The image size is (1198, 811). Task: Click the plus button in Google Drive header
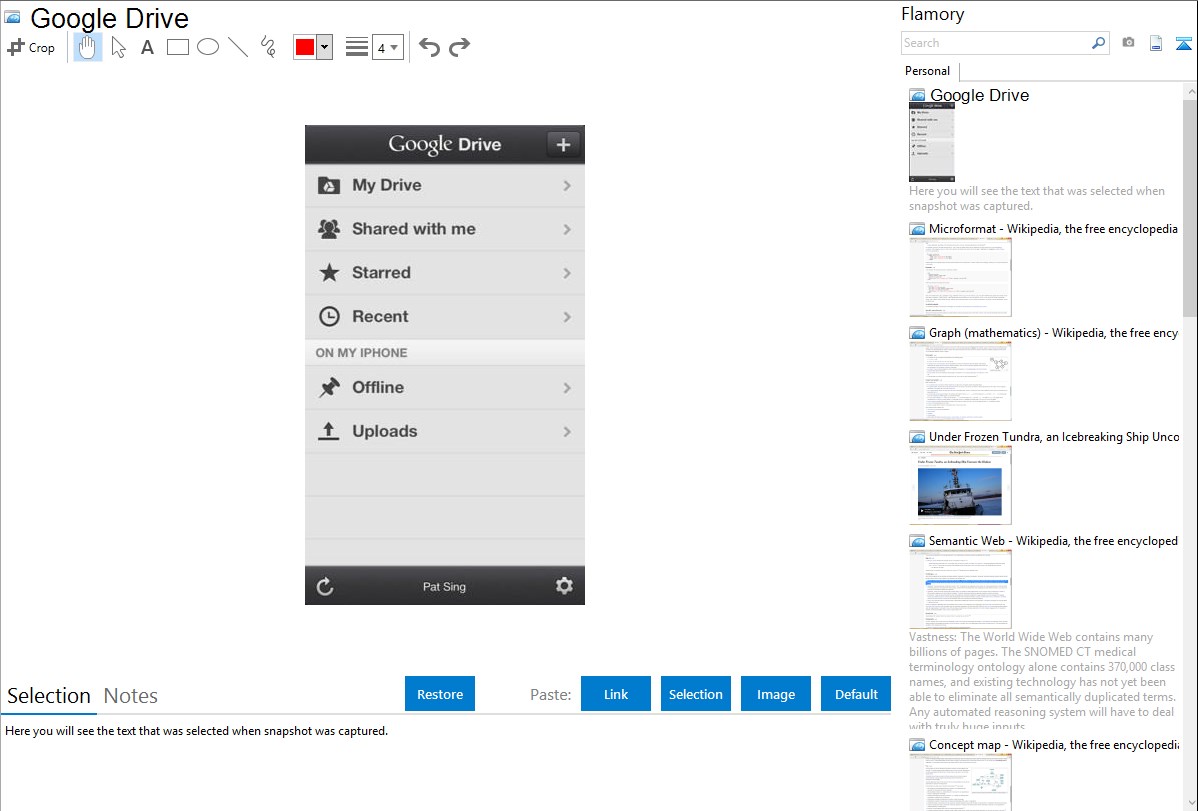(x=563, y=144)
